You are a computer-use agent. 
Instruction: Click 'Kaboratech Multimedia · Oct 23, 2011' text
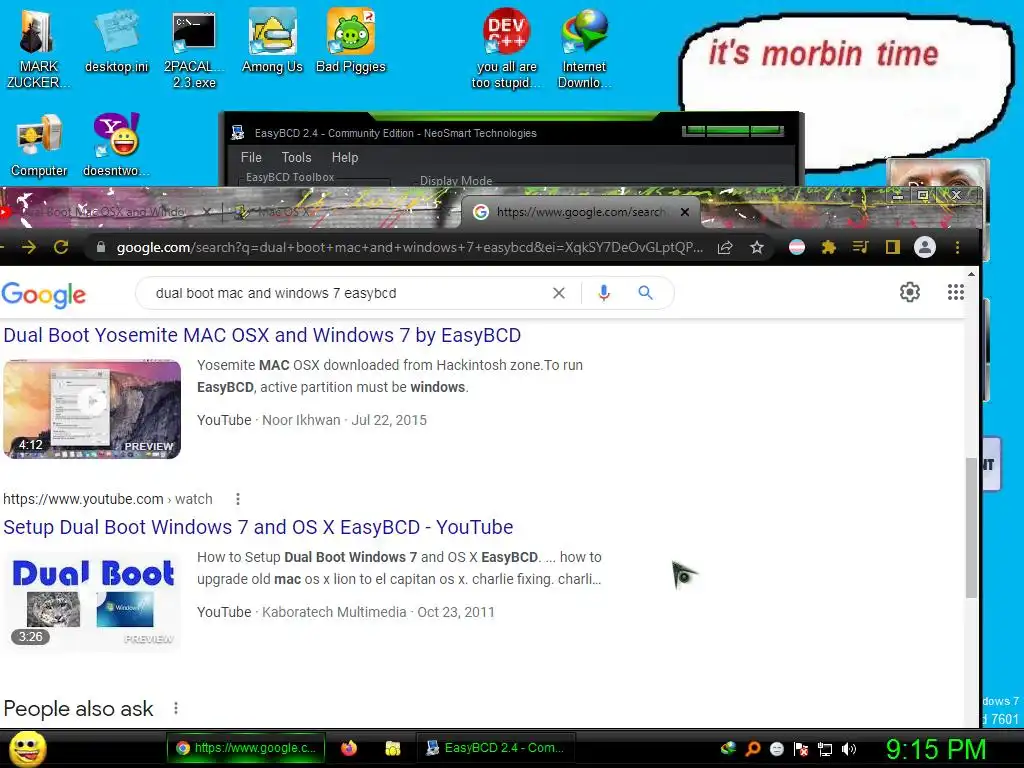click(x=378, y=612)
